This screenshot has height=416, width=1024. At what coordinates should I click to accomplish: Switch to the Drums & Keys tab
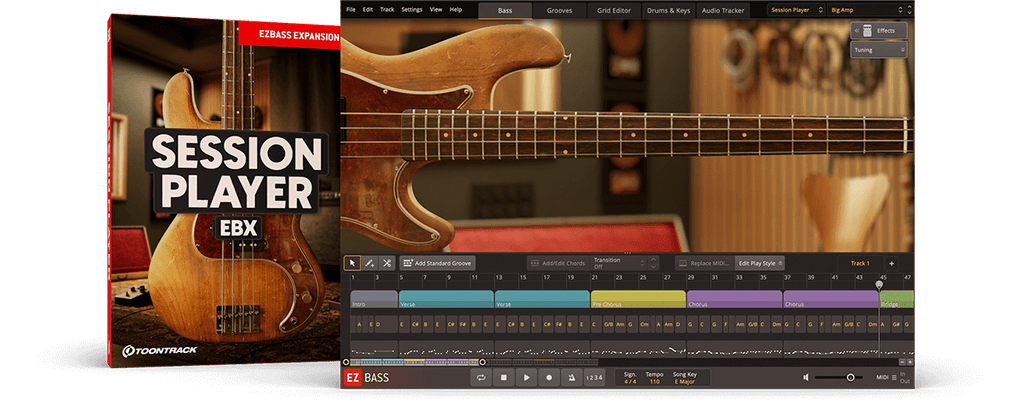click(x=668, y=10)
